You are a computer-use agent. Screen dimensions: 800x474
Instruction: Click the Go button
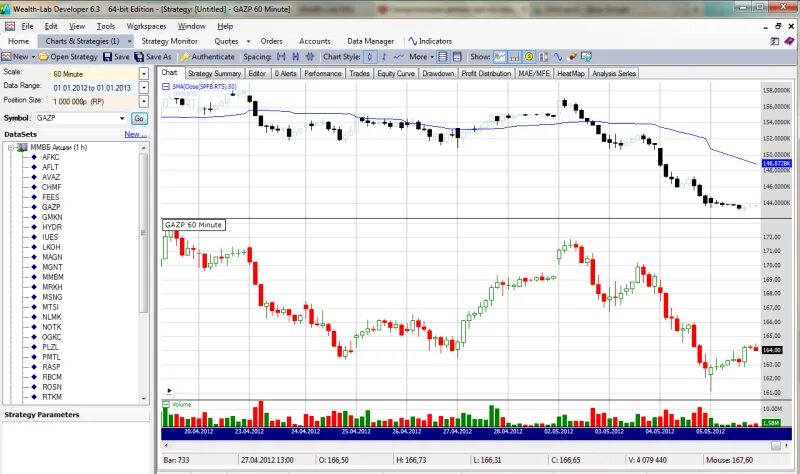click(x=139, y=118)
